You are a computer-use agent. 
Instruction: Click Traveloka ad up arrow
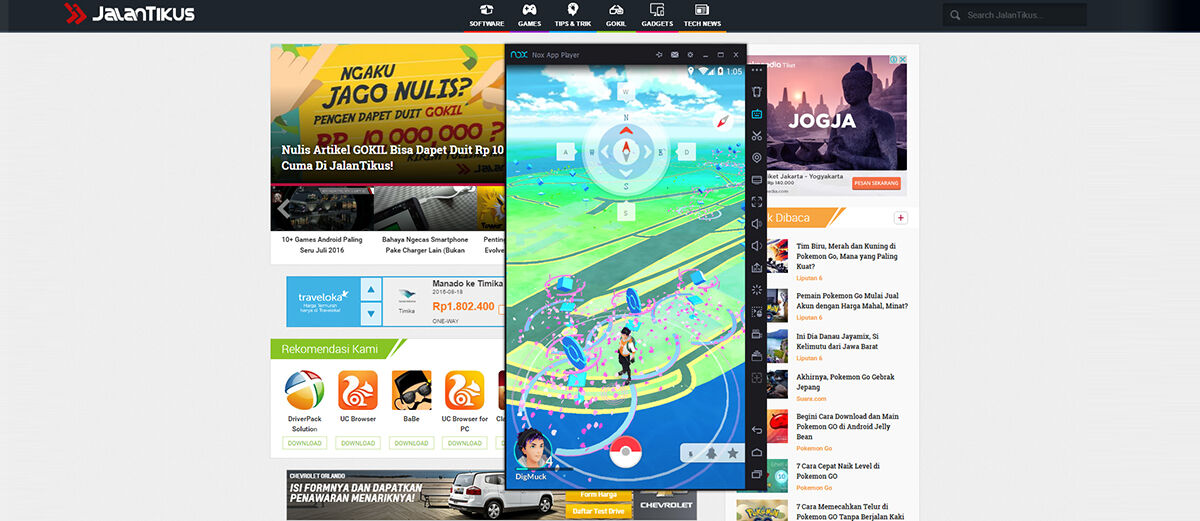(371, 290)
